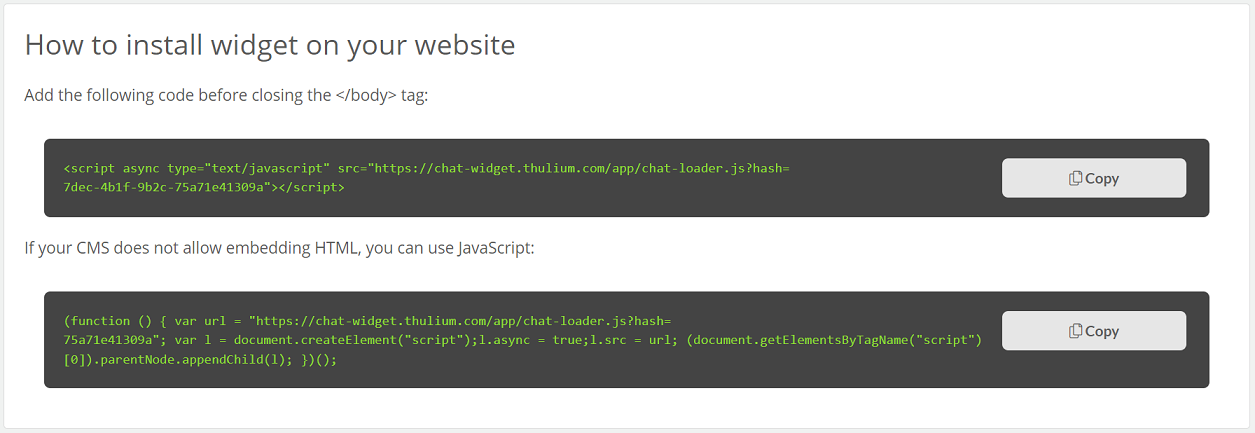Viewport: 1255px width, 433px height.
Task: Click the 'How to install widget on your website' heading
Action: coord(270,45)
